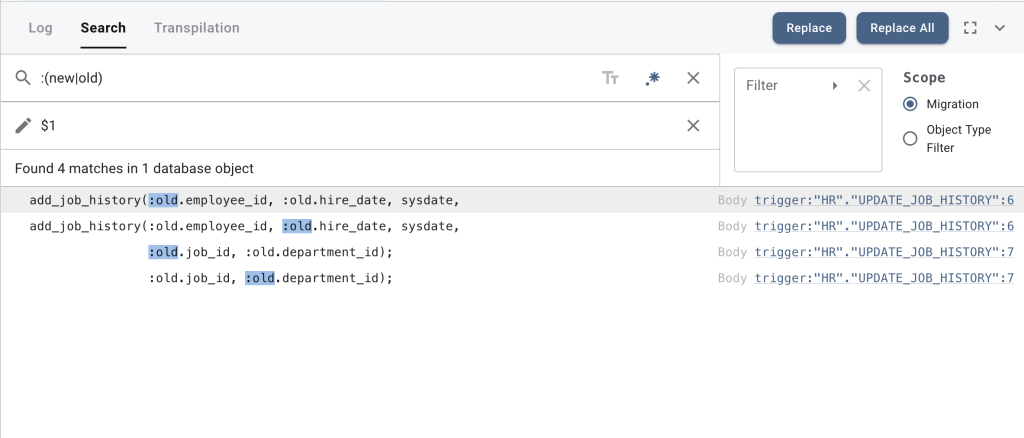The width and height of the screenshot is (1024, 438).
Task: Click the pencil replace icon
Action: point(23,126)
